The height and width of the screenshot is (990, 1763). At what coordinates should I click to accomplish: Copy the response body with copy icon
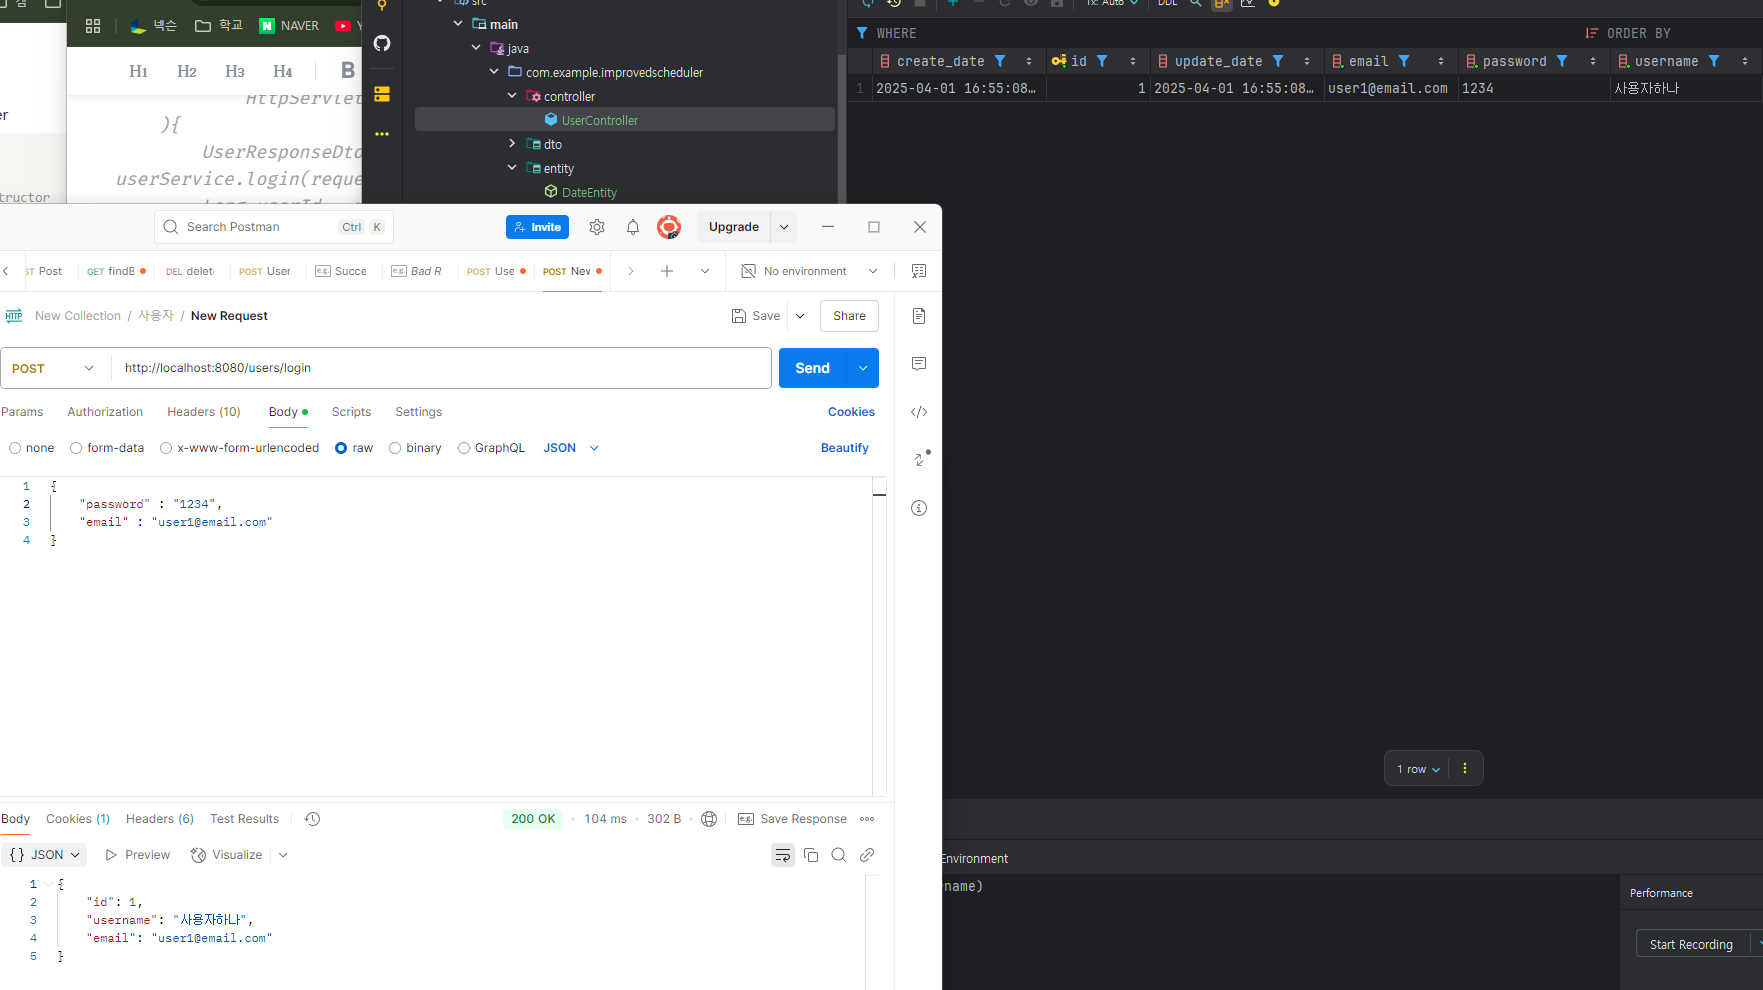coord(811,855)
